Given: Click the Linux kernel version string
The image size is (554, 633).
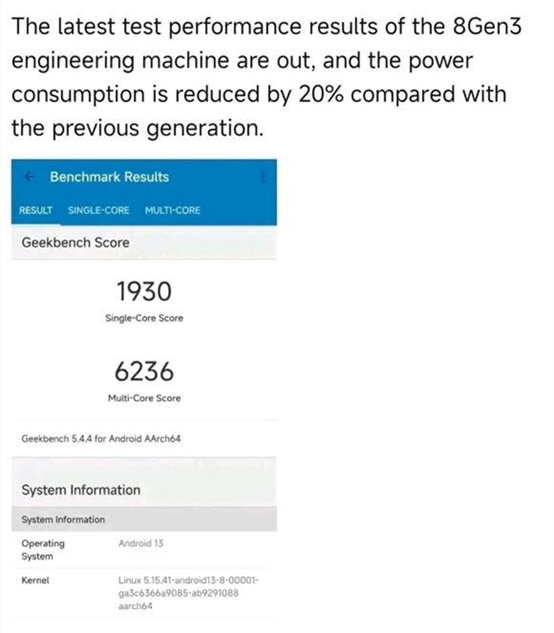Looking at the screenshot, I should point(188,593).
